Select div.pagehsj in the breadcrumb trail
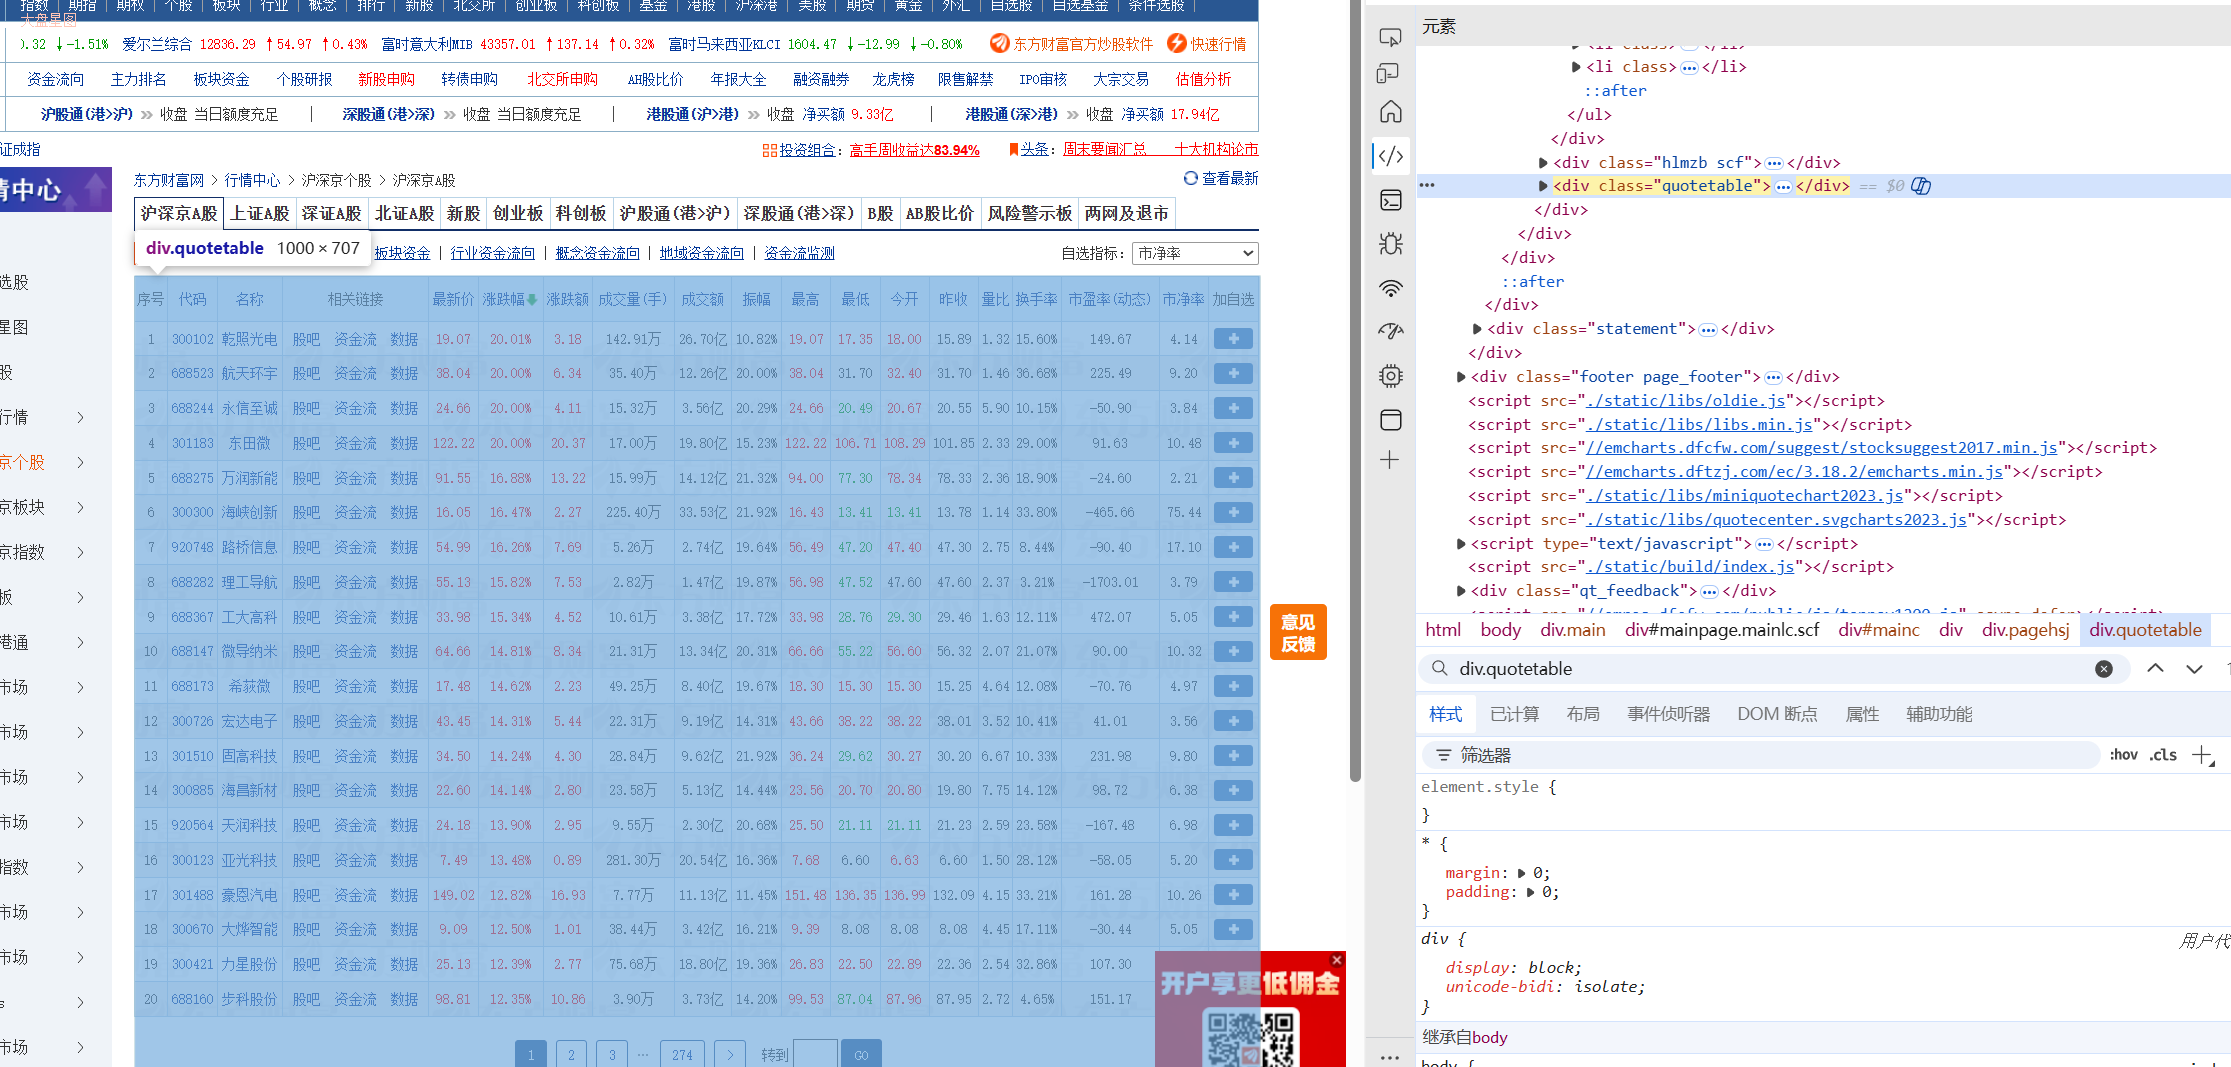The height and width of the screenshot is (1067, 2231). click(2025, 630)
